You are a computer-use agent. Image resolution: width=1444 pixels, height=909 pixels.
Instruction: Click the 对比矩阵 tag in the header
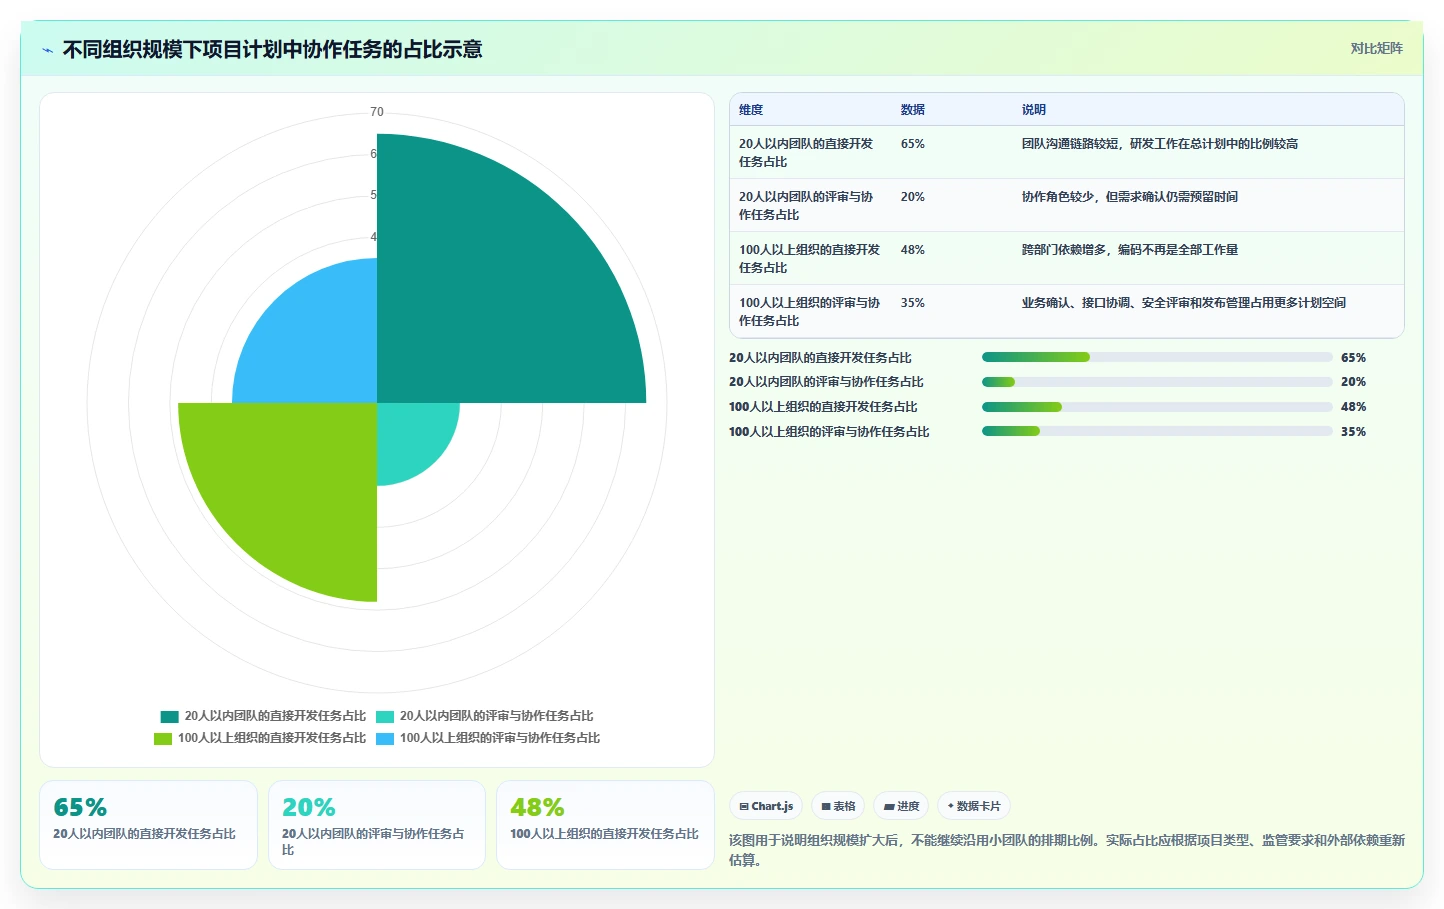click(x=1376, y=48)
